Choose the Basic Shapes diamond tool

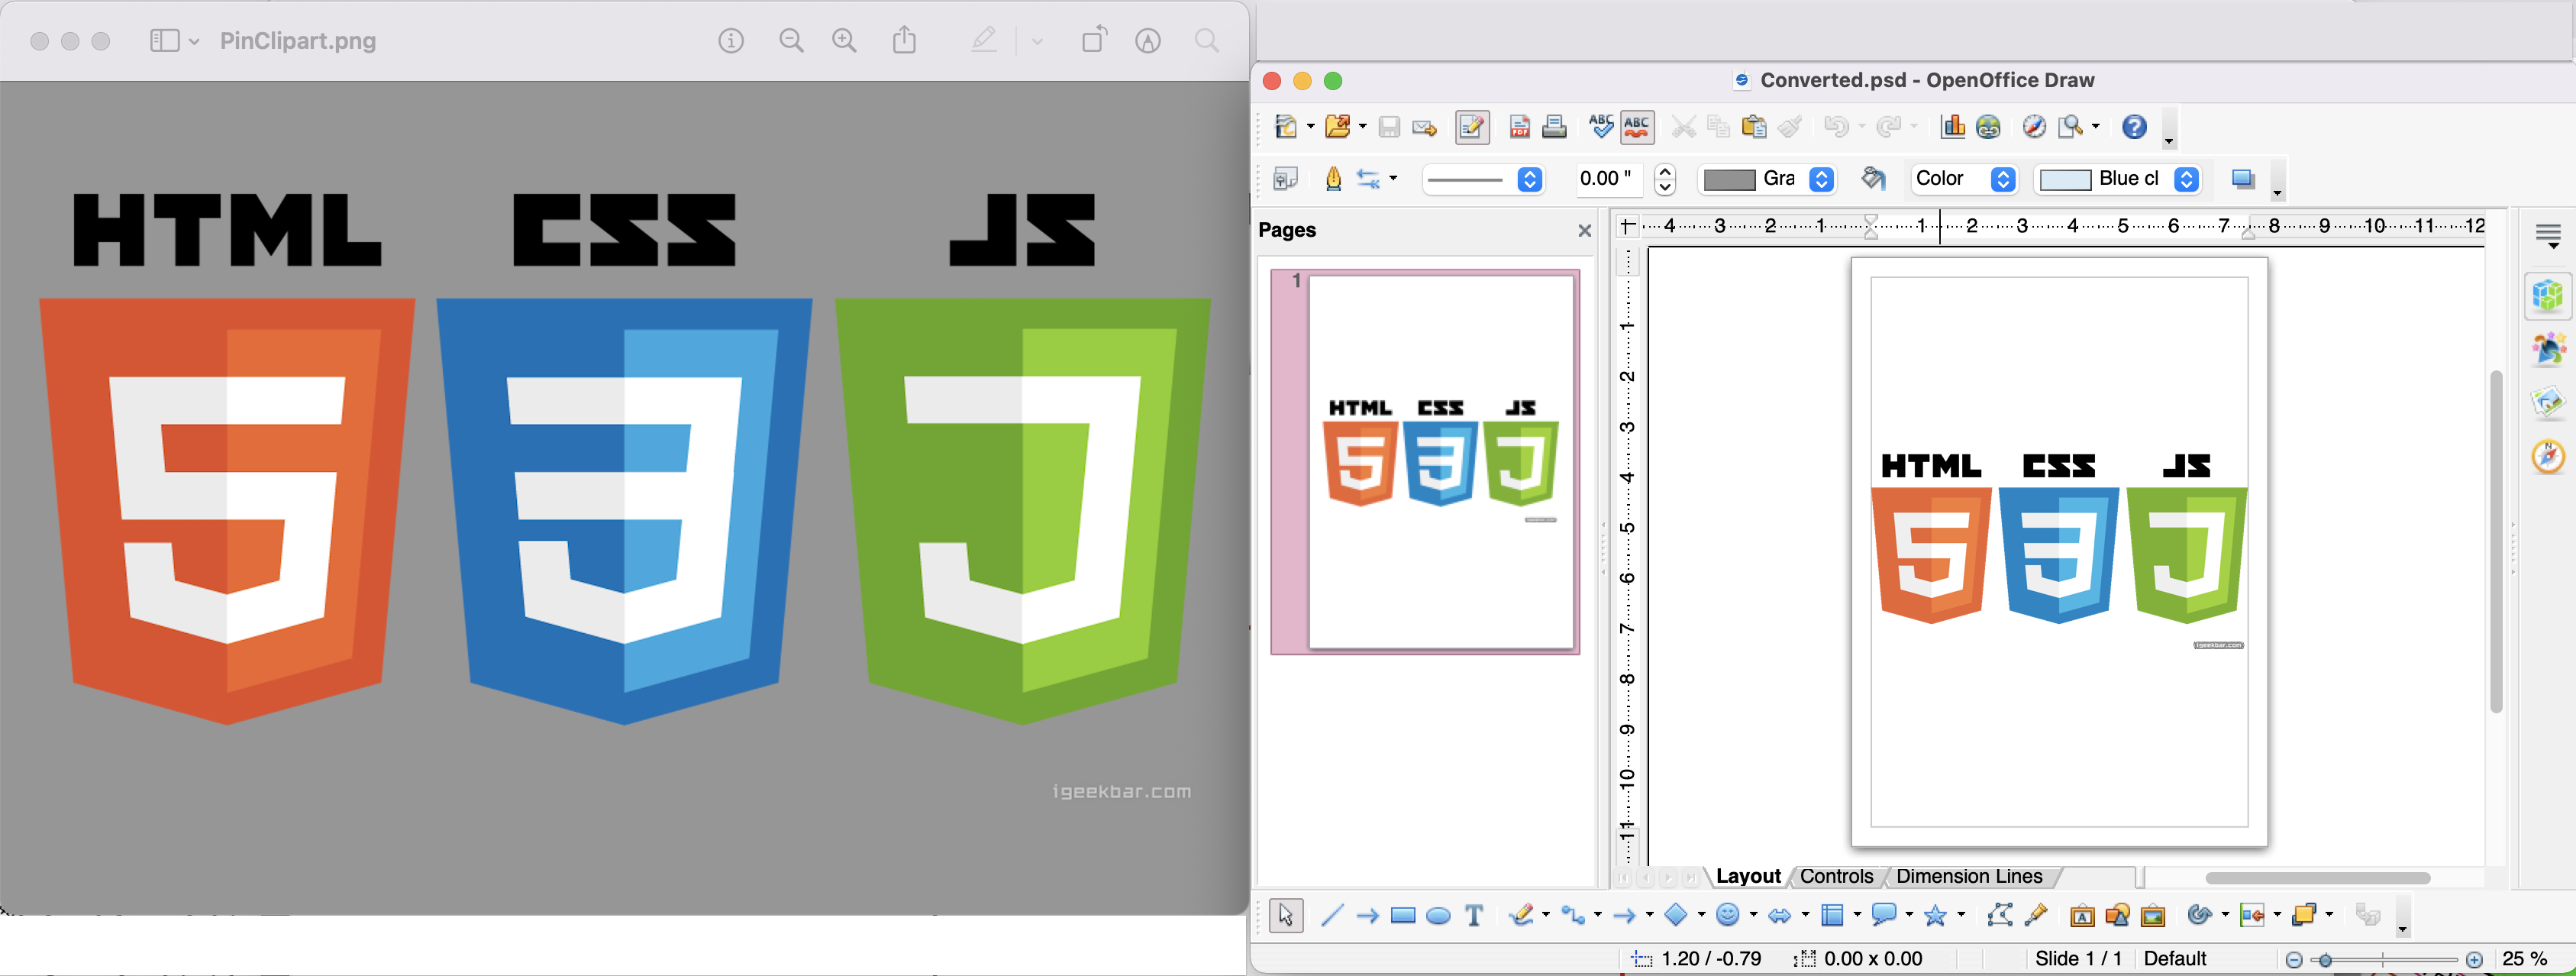tap(1677, 915)
